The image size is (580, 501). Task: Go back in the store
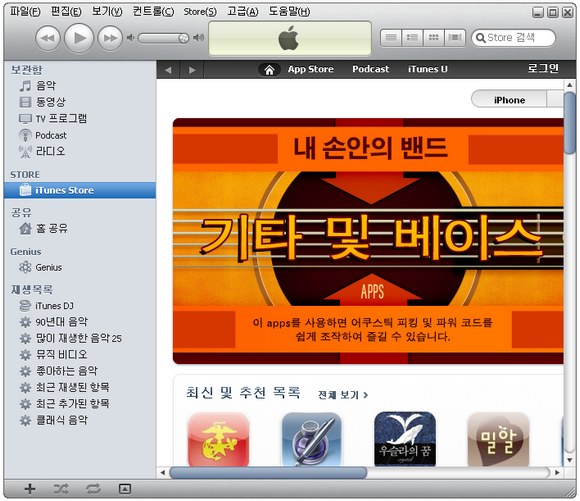click(168, 70)
